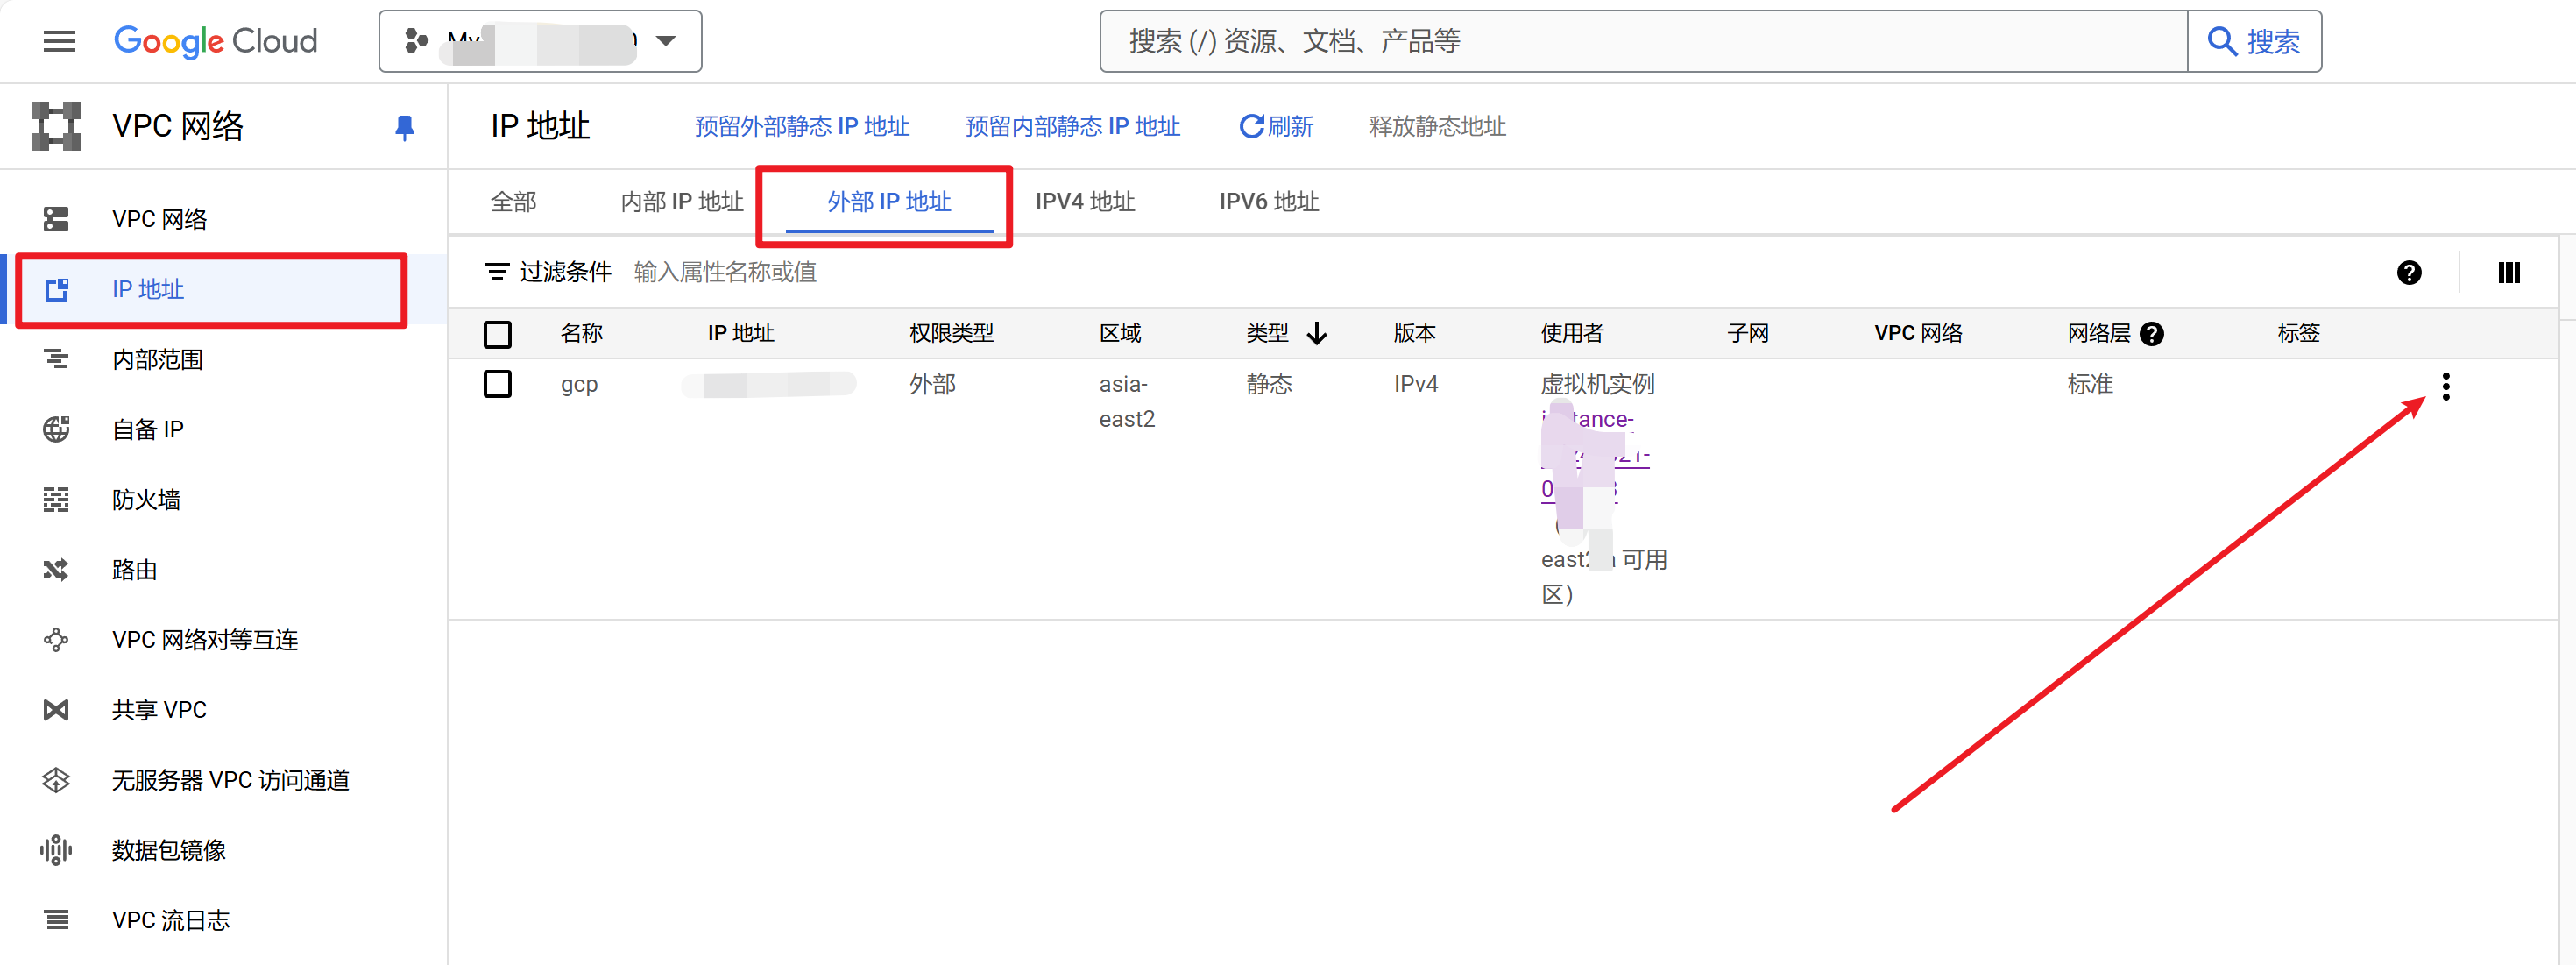Viewport: 2576px width, 965px height.
Task: Expand the navigation hamburger menu
Action: click(60, 43)
